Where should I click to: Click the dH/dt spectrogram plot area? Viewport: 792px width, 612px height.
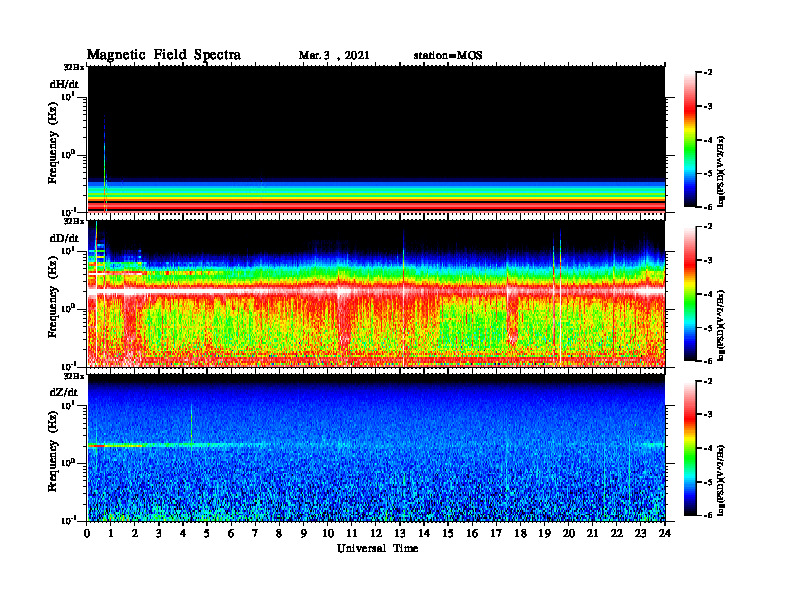pos(376,139)
